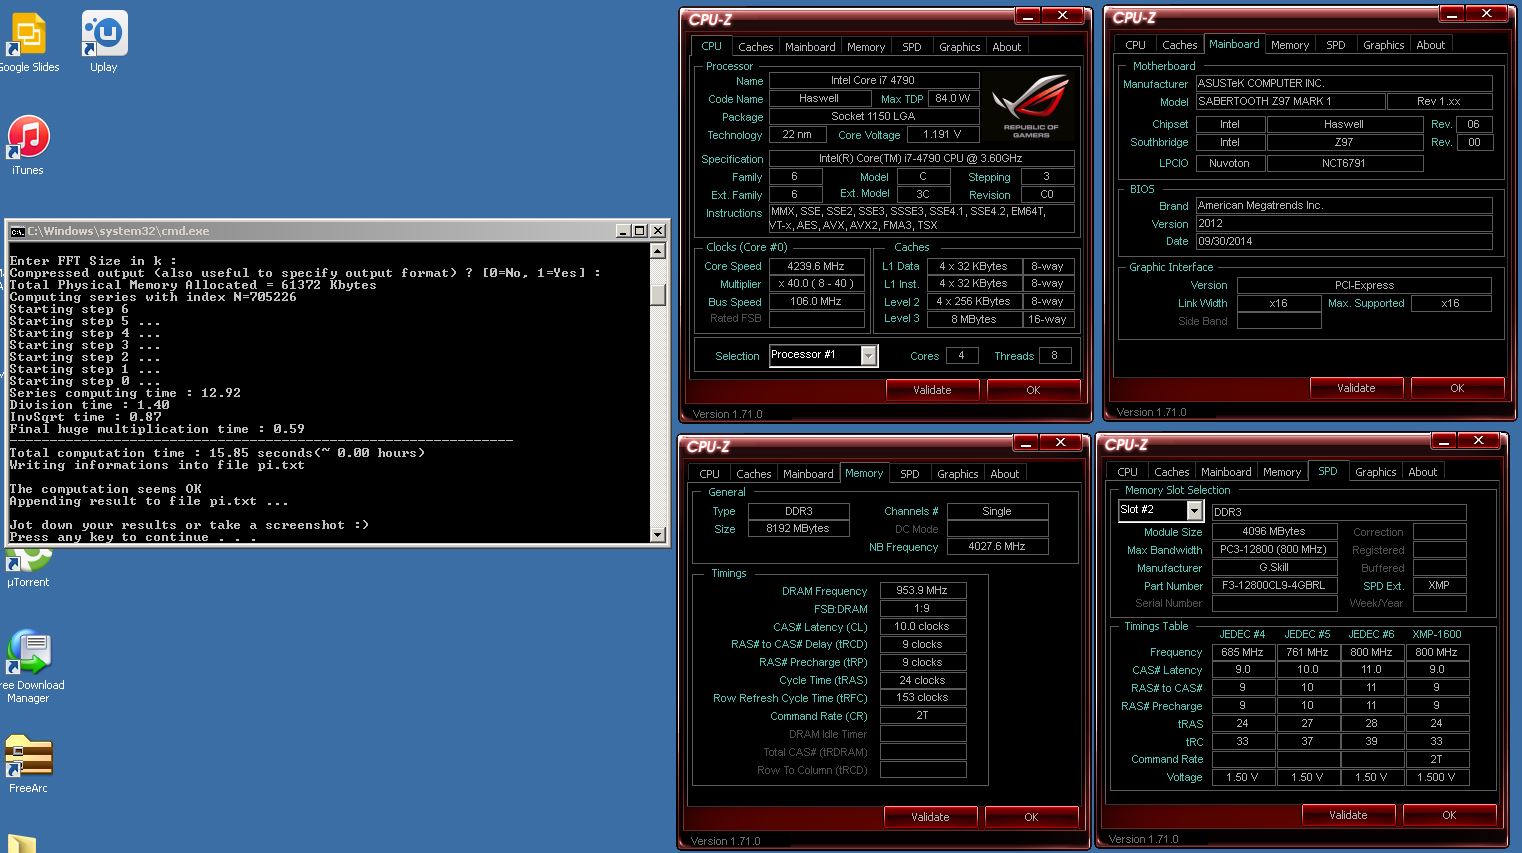
Task: Click the Part Number F3-12800CL9-4GBRL
Action: [1274, 585]
